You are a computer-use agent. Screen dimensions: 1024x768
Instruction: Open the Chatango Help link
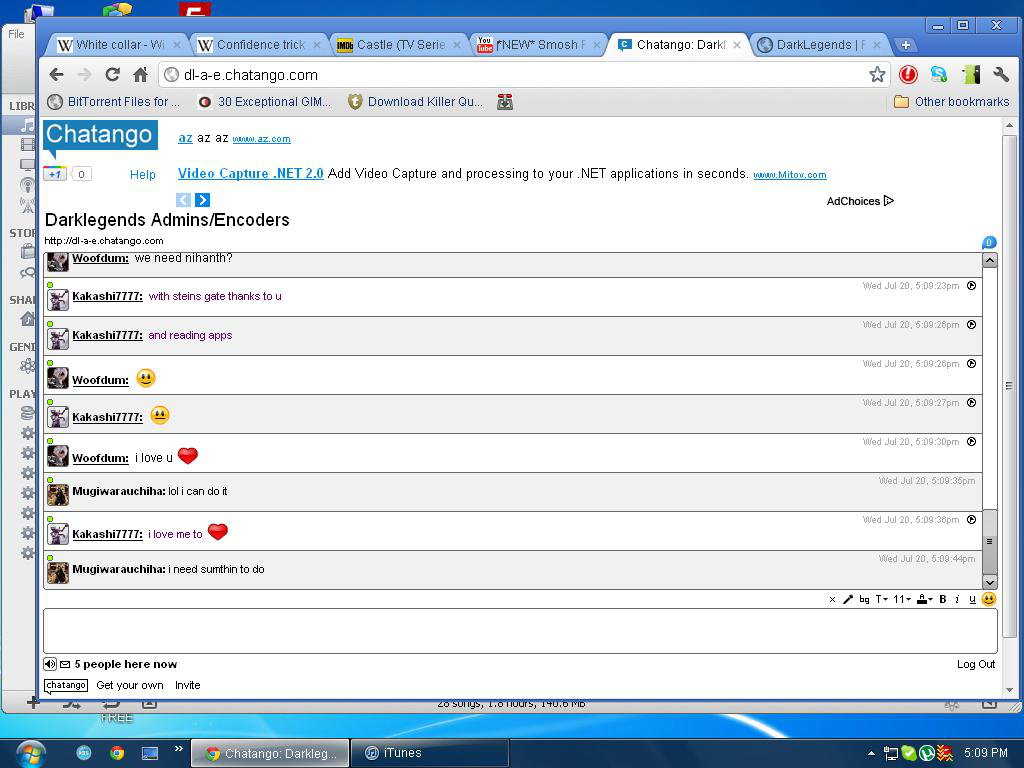coord(142,174)
